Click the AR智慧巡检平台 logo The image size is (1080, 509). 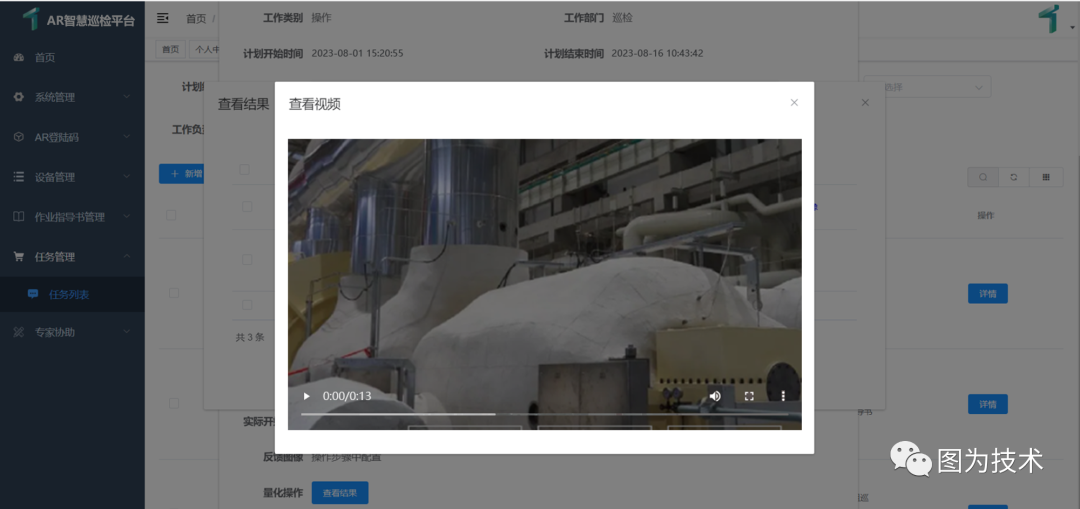pyautogui.click(x=79, y=19)
